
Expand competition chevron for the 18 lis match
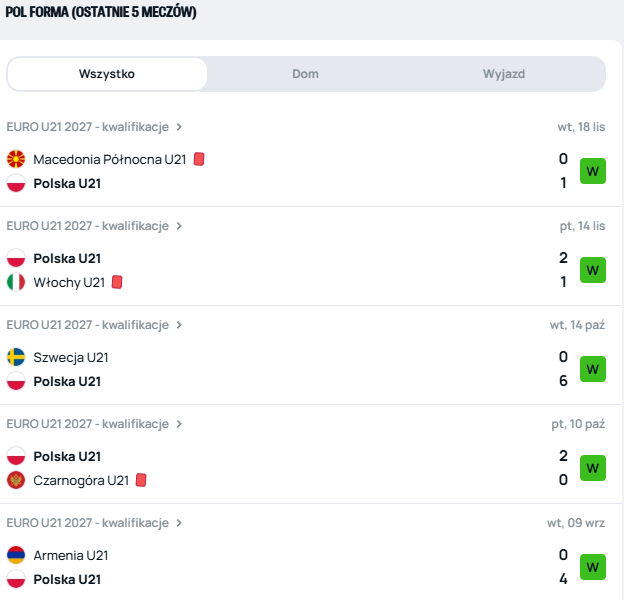tap(179, 127)
